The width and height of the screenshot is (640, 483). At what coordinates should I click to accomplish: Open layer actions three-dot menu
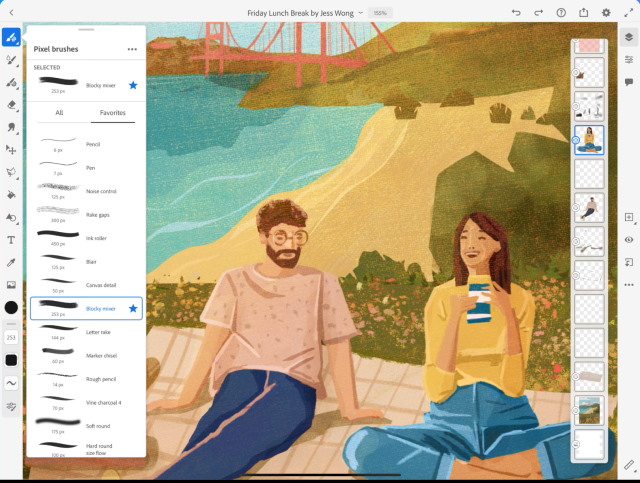coord(629,285)
